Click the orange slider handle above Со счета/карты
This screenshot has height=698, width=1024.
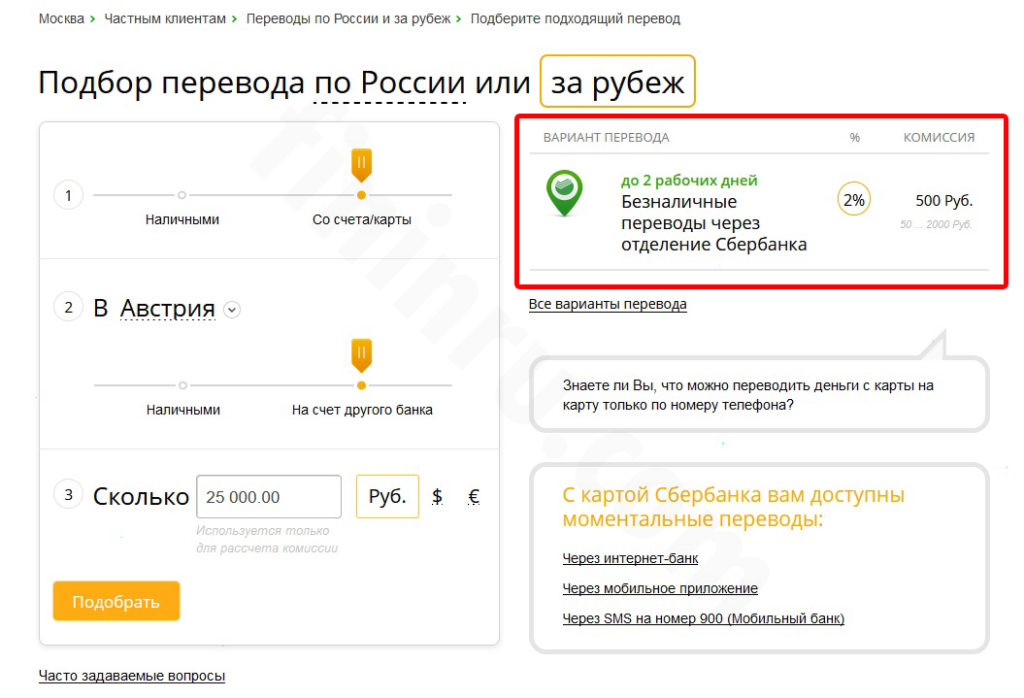pyautogui.click(x=361, y=165)
